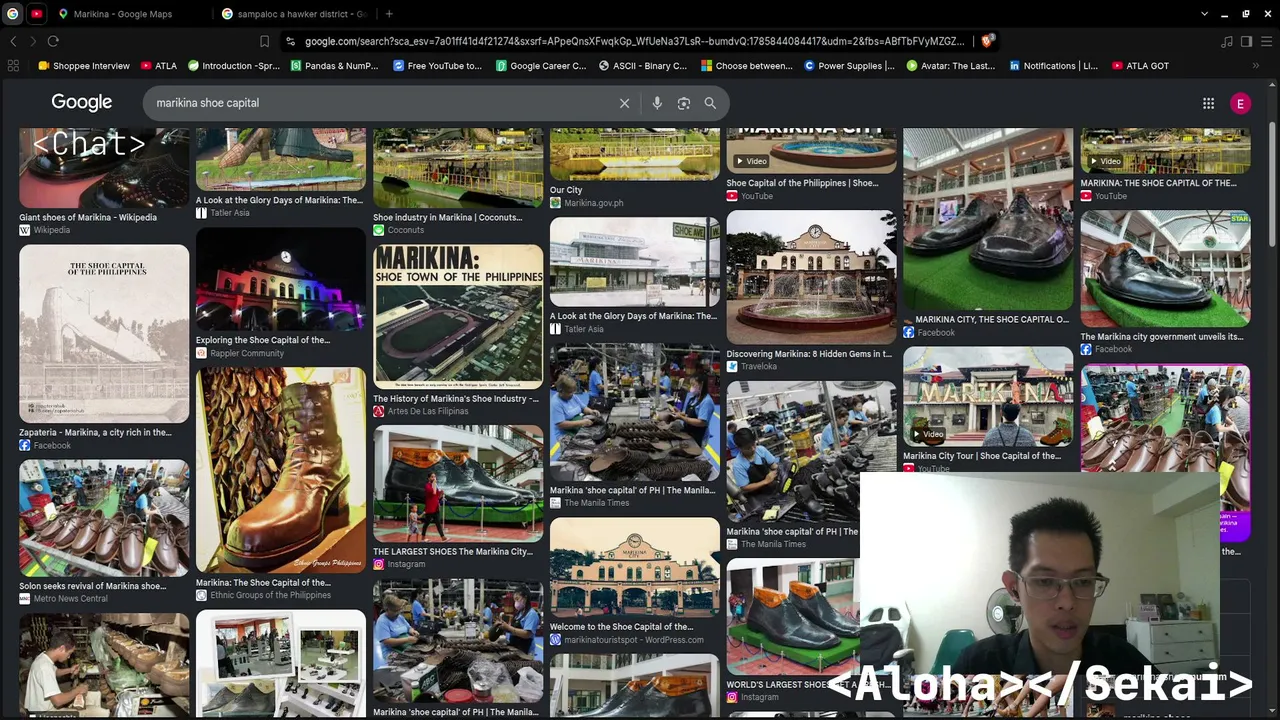Open the Brave Shields lion icon
This screenshot has height=720, width=1280.
(x=987, y=41)
